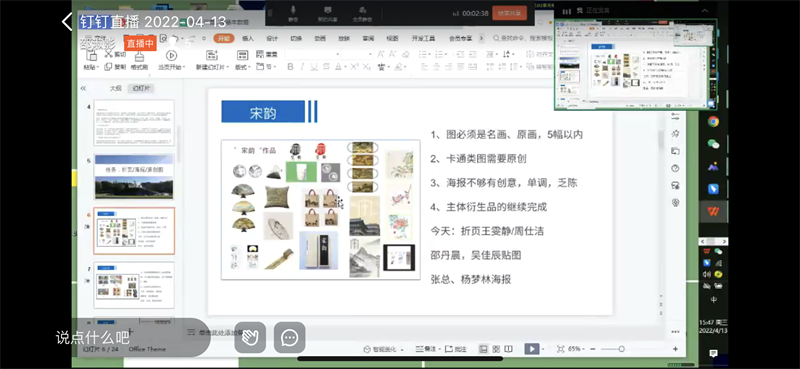Image resolution: width=800 pixels, height=369 pixels.
Task: Click the fit slide to window icon
Action: (x=561, y=349)
